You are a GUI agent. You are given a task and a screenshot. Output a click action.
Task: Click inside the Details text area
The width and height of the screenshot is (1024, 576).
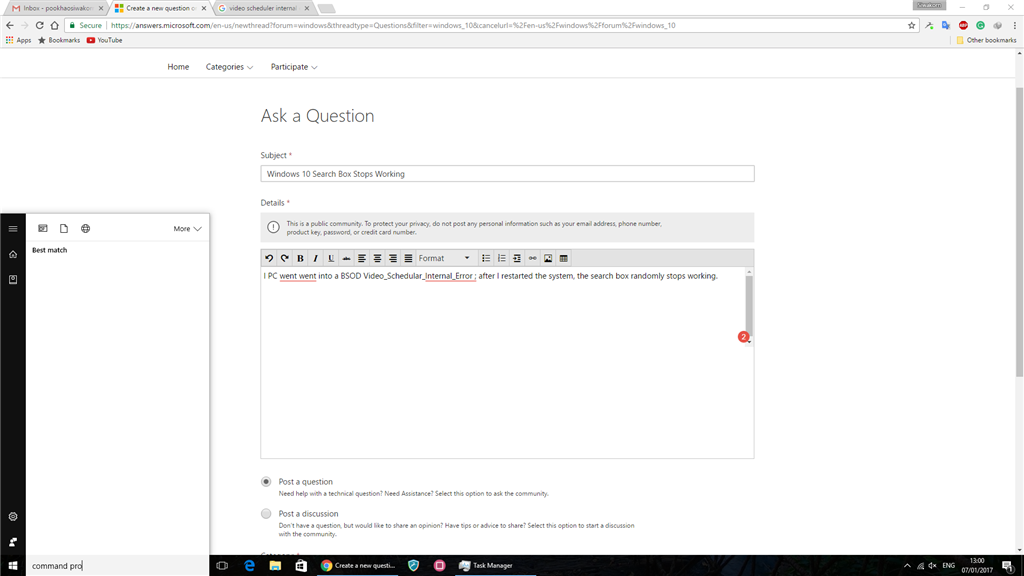tap(503, 362)
